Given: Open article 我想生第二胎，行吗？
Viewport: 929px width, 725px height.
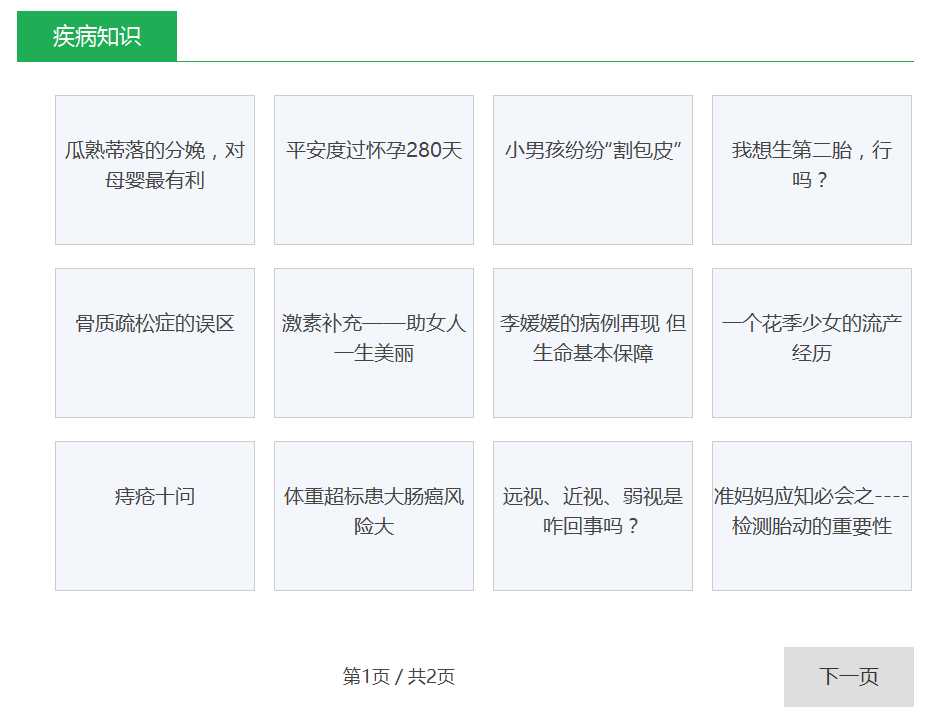Looking at the screenshot, I should pos(812,169).
